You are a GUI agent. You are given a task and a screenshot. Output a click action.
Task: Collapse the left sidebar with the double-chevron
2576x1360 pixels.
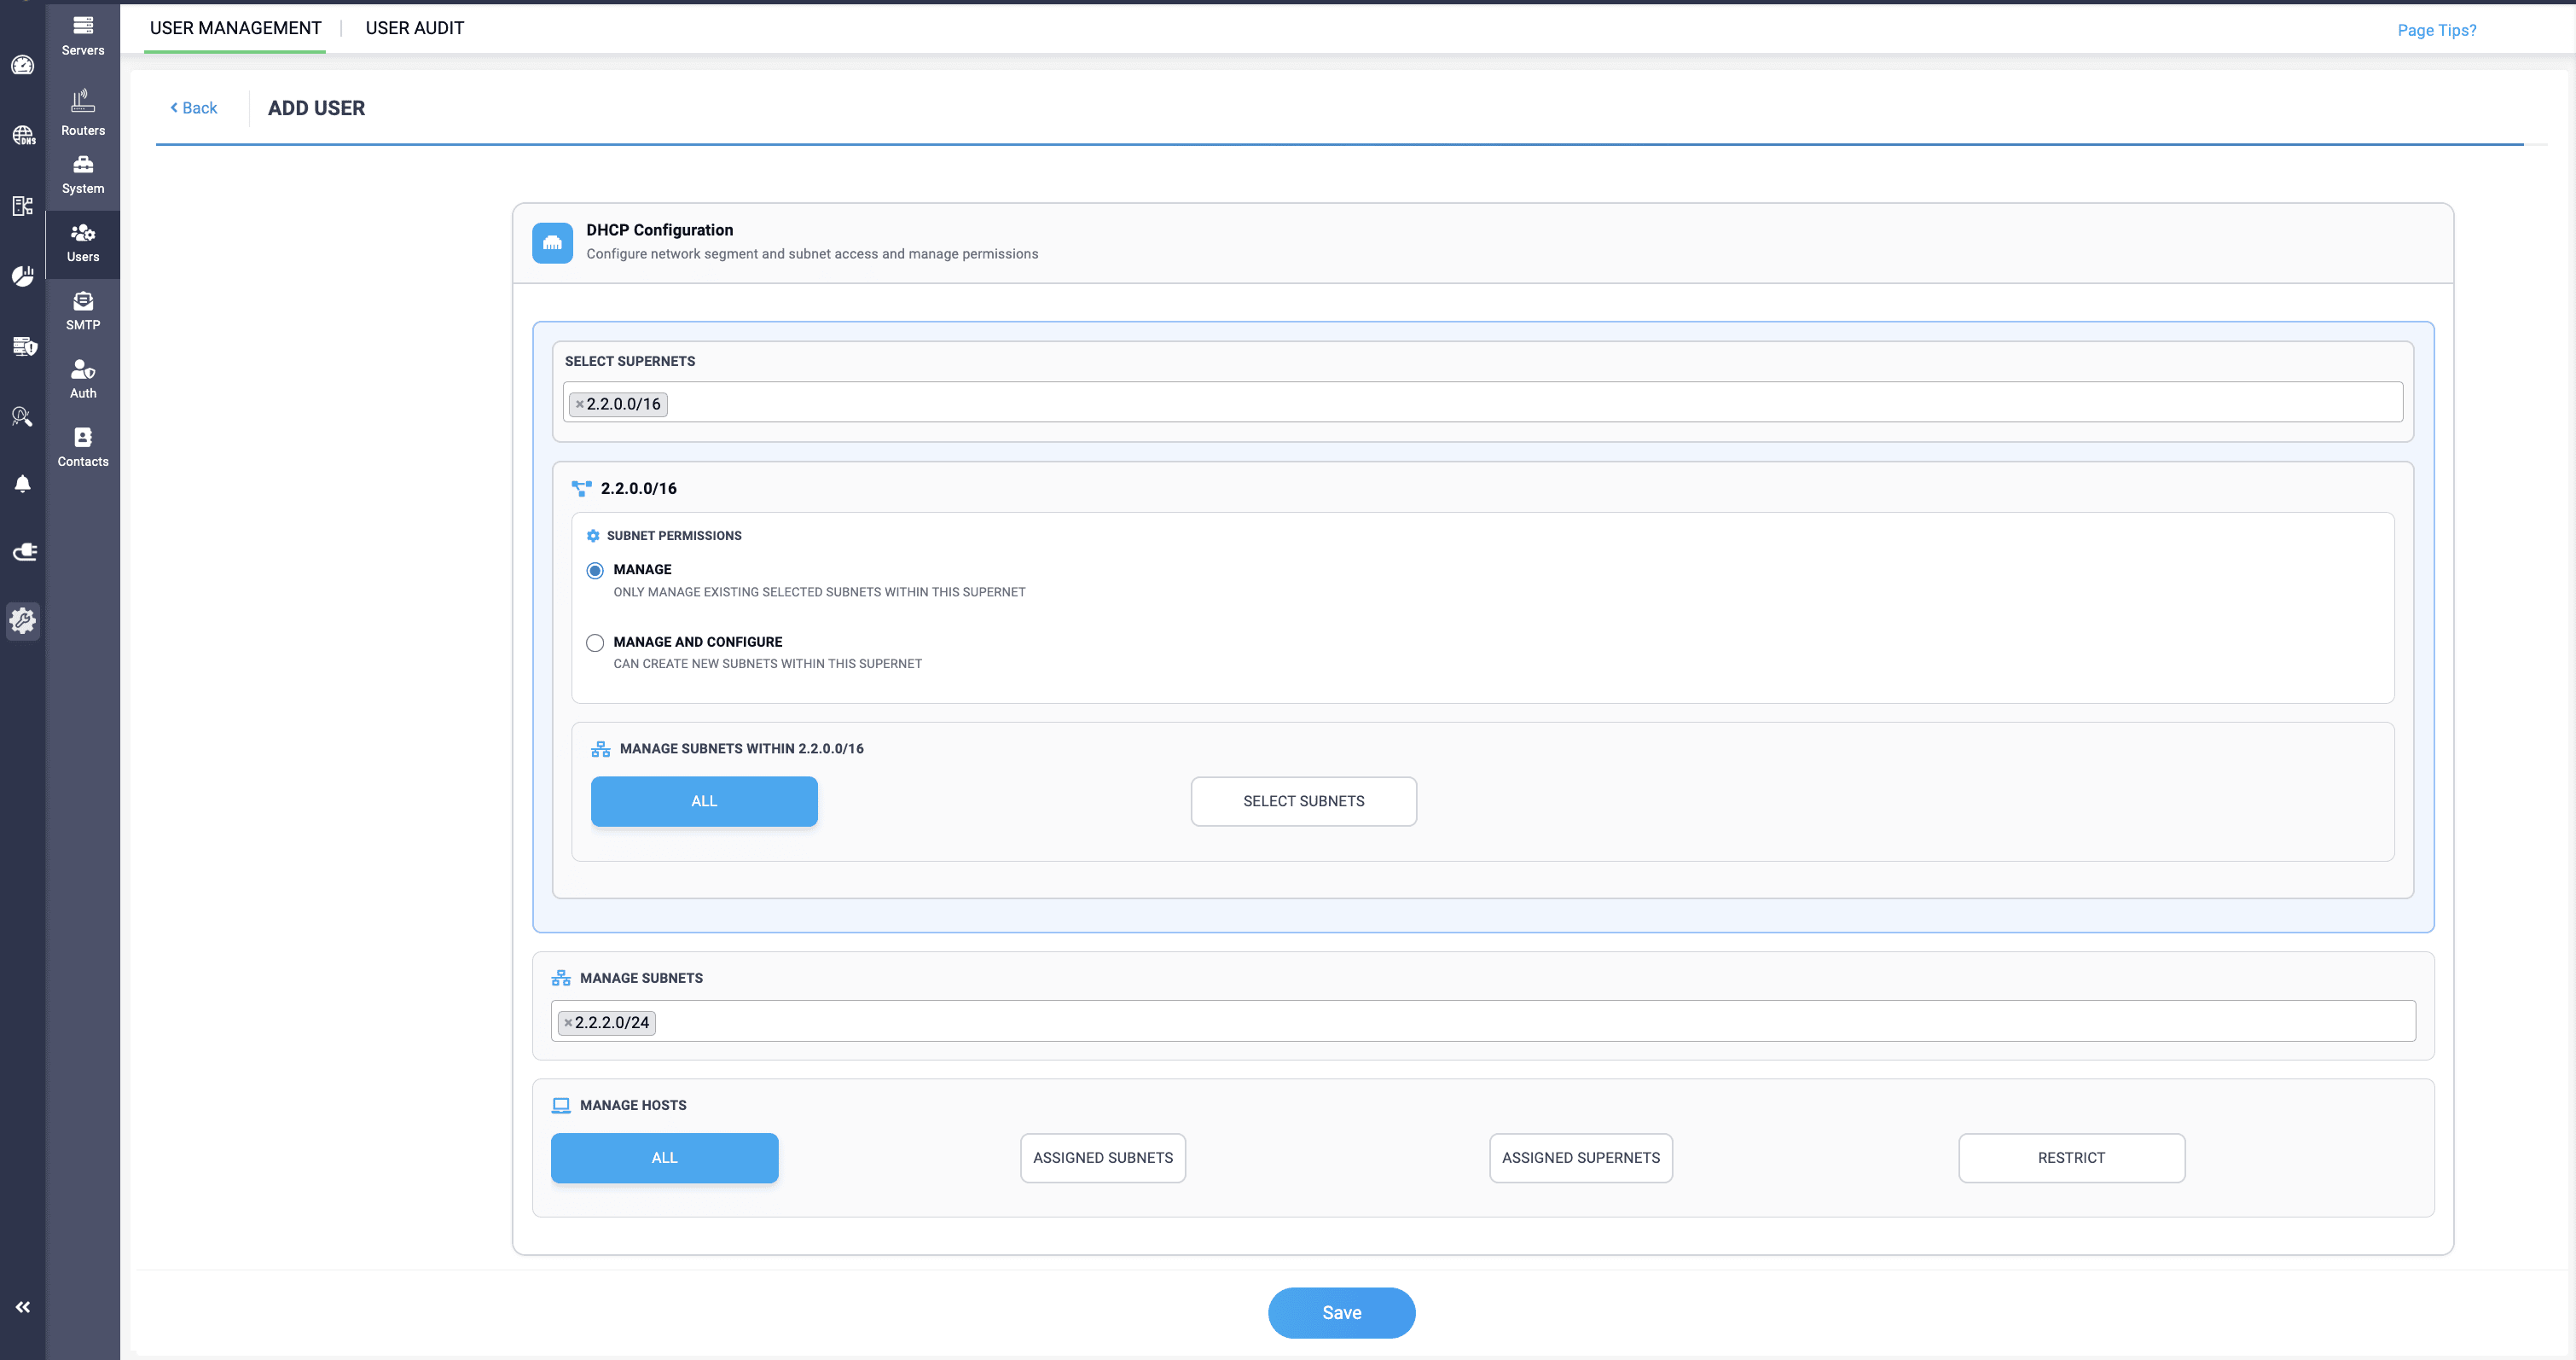tap(22, 1306)
